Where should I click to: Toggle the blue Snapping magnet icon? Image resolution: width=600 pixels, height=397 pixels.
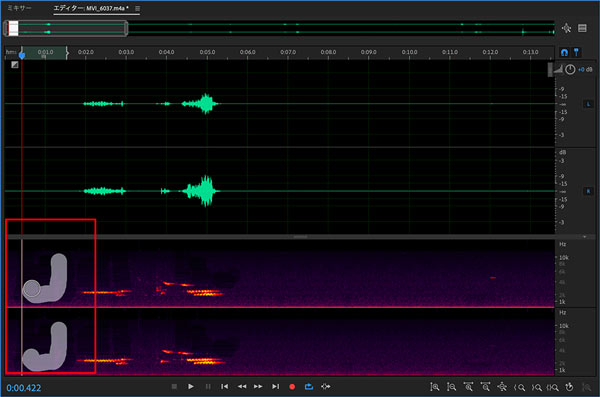point(564,52)
